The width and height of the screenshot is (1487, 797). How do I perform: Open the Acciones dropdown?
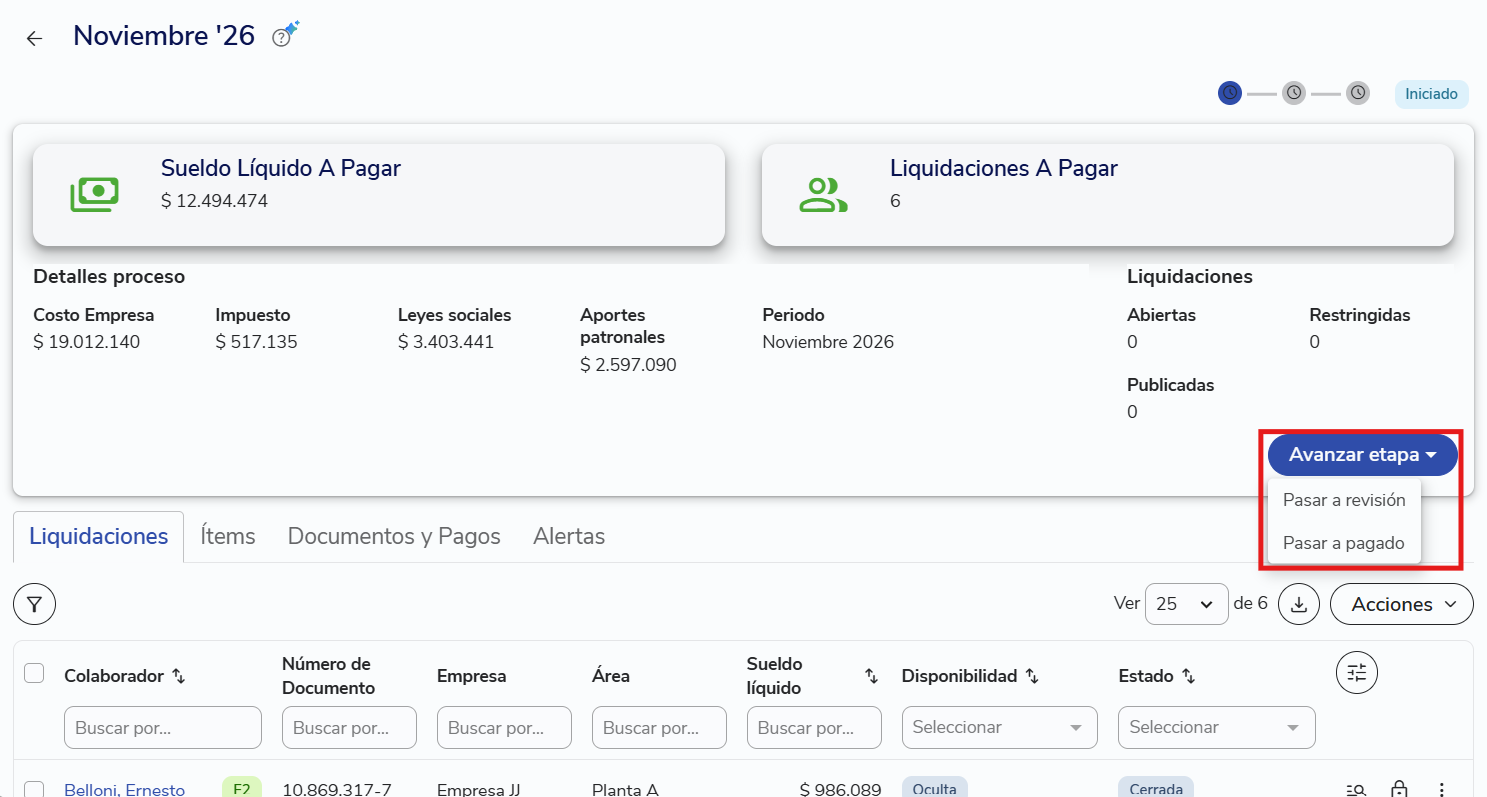1401,604
